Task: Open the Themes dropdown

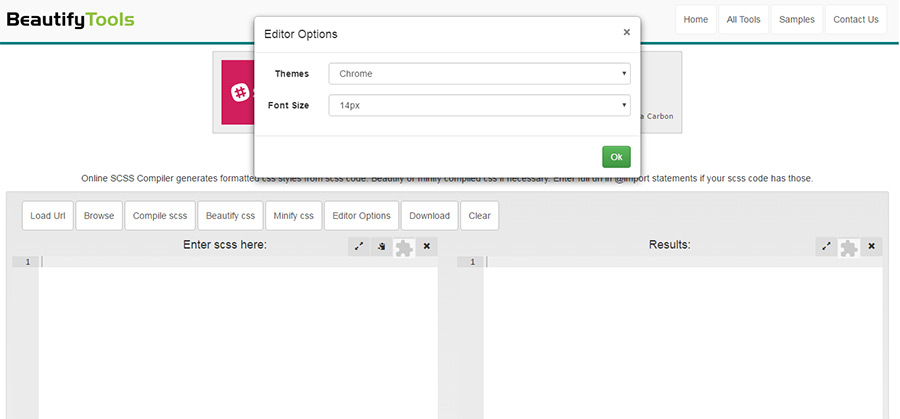Action: pos(480,74)
